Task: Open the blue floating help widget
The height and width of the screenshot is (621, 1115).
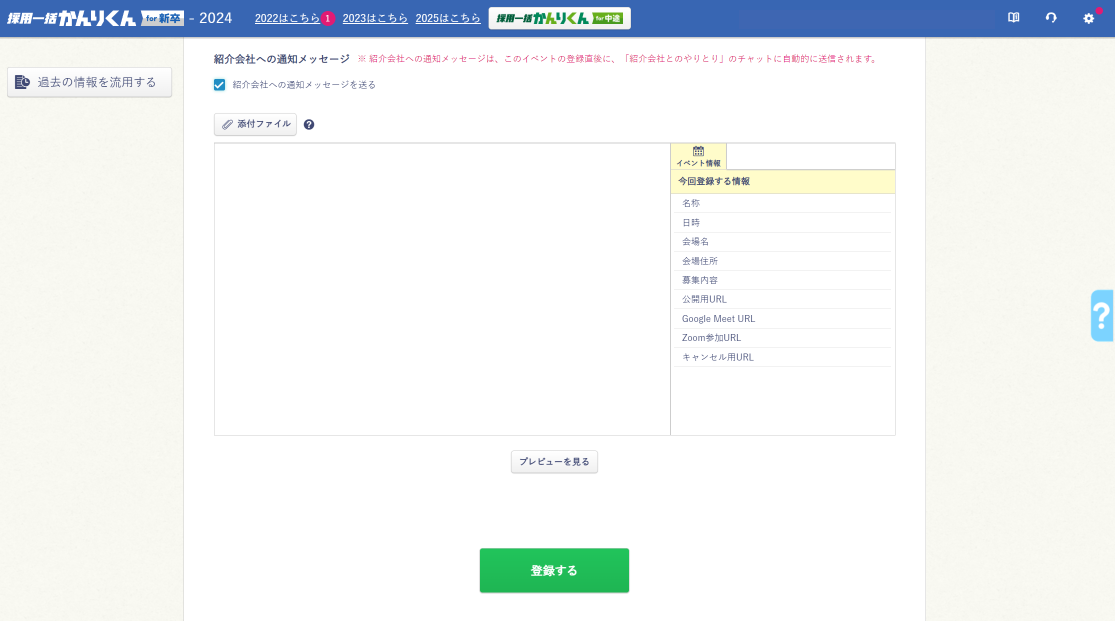Action: 1102,316
